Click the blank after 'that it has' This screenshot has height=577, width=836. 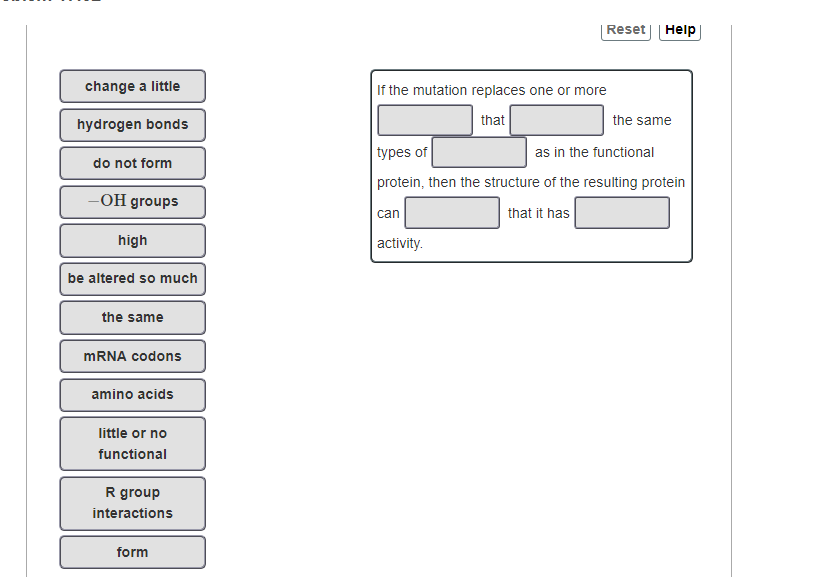tap(622, 213)
